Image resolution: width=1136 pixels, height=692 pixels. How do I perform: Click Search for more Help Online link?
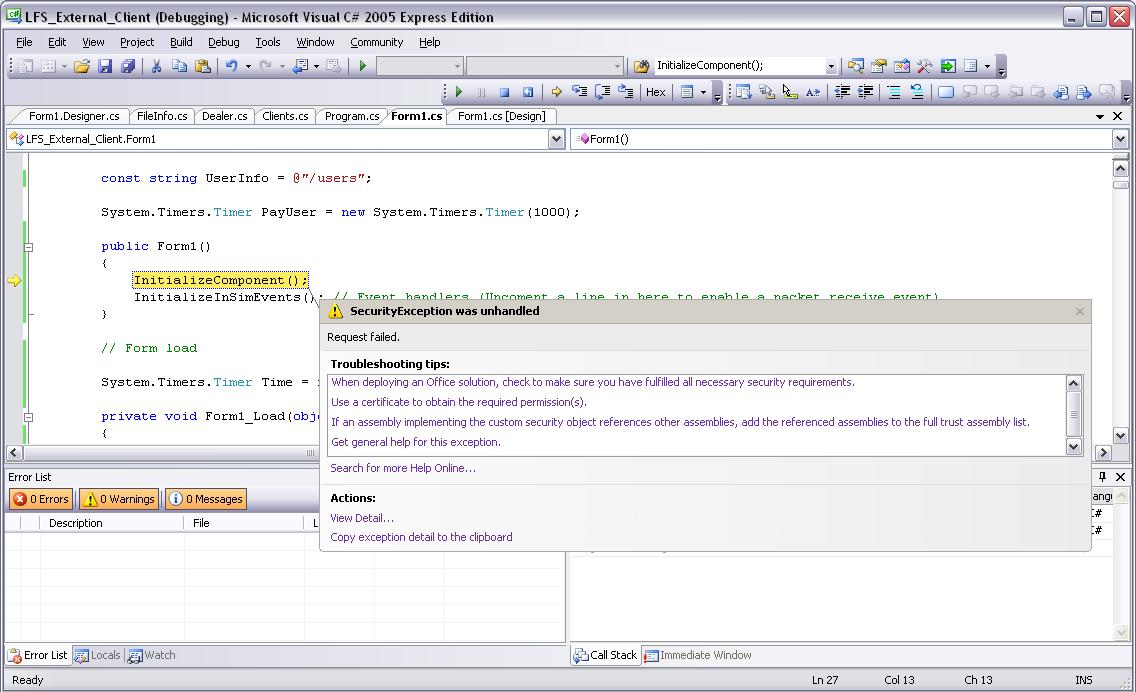pos(403,468)
